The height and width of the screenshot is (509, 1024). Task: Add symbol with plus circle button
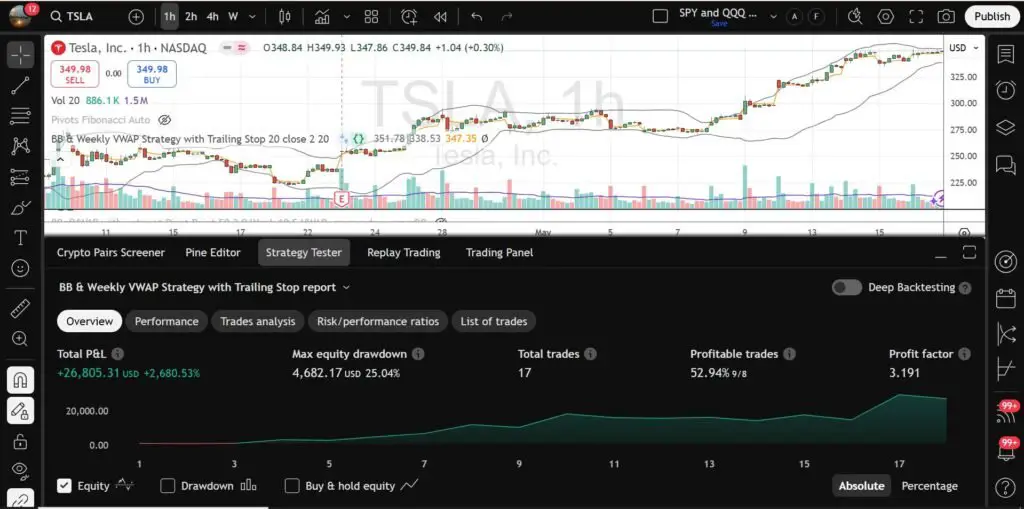click(136, 17)
